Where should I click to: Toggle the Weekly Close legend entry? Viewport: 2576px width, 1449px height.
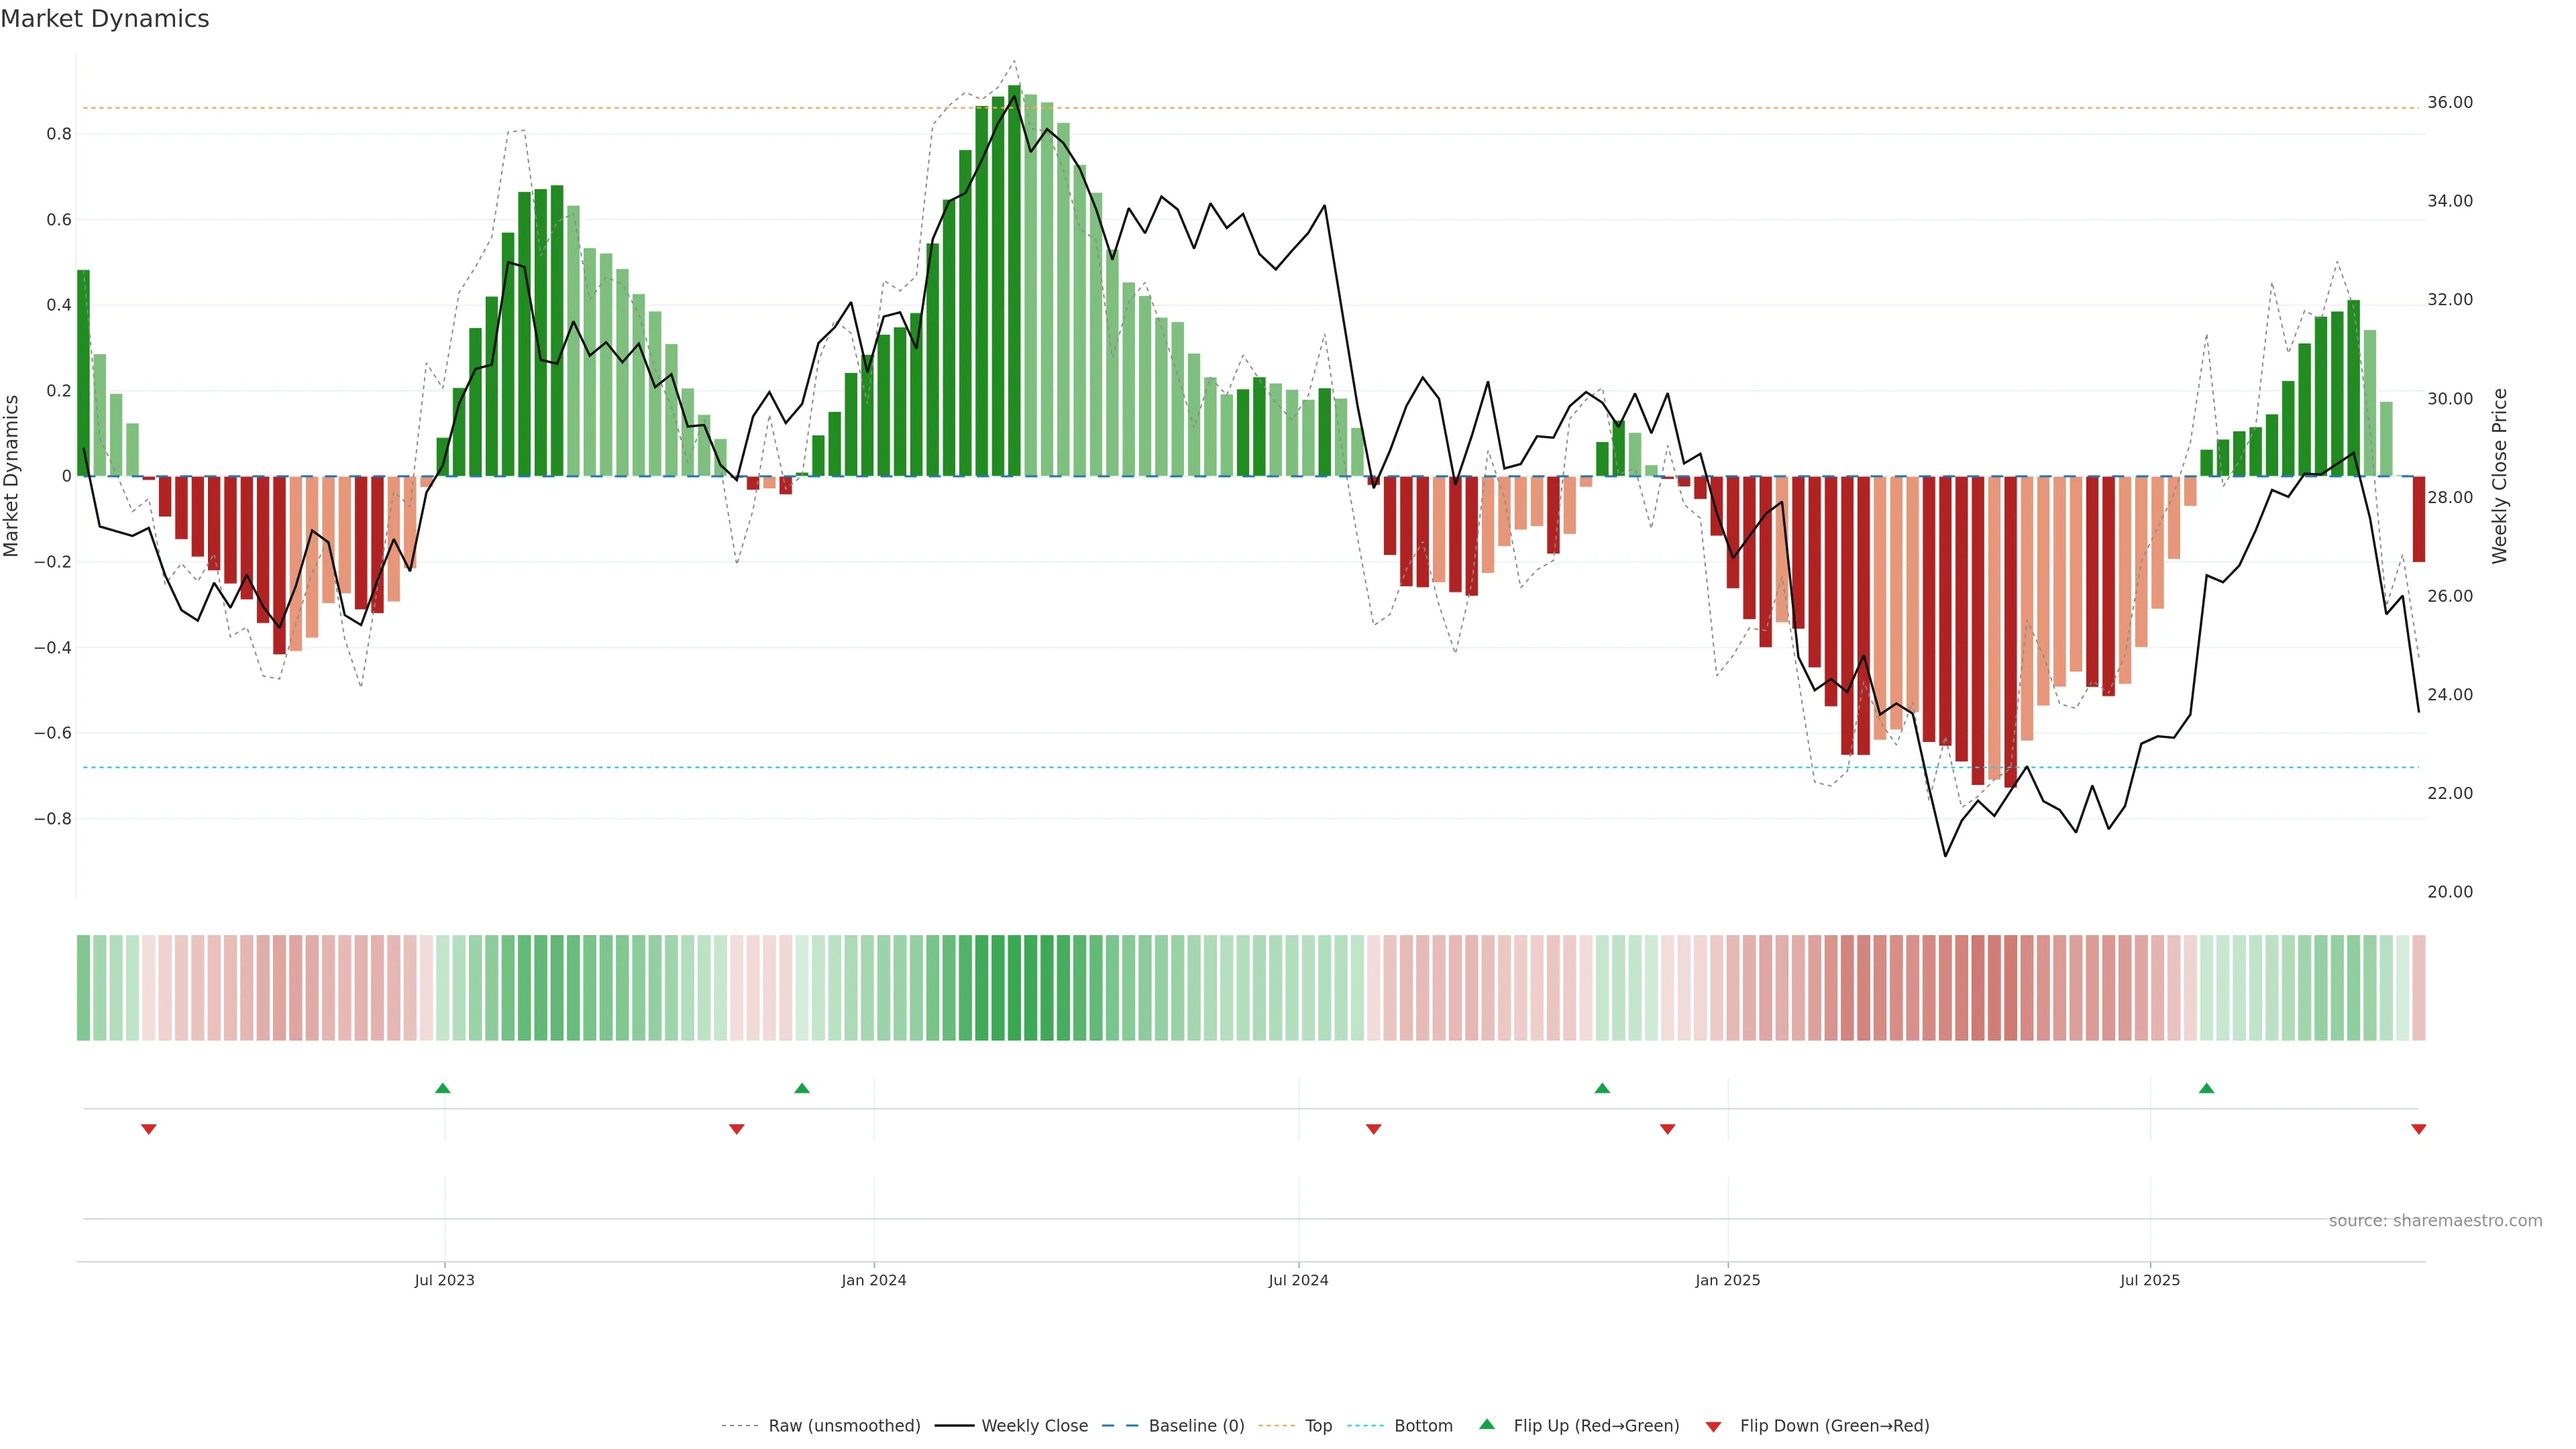[1034, 1426]
